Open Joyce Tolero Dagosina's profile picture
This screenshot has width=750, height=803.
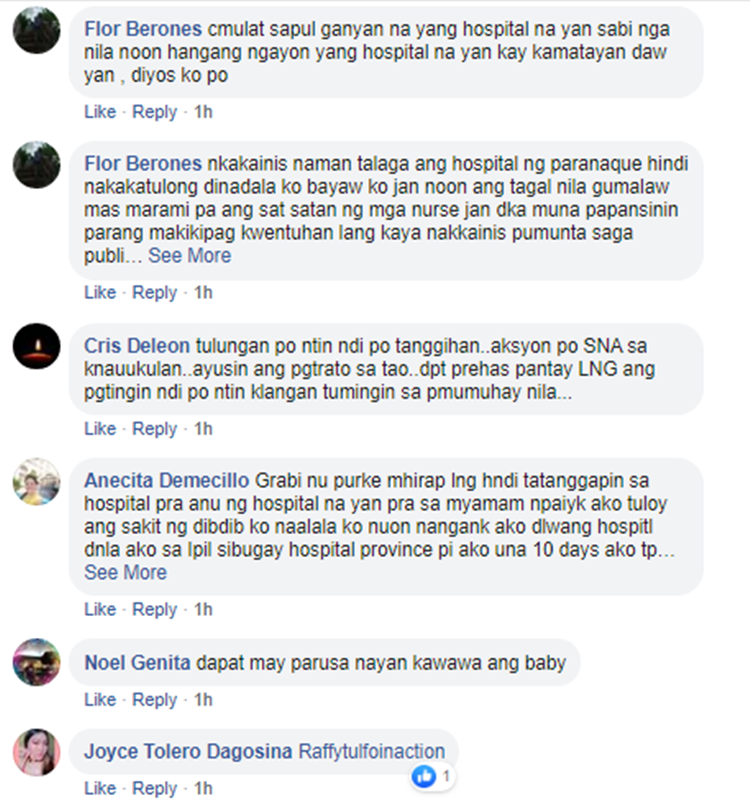(36, 752)
